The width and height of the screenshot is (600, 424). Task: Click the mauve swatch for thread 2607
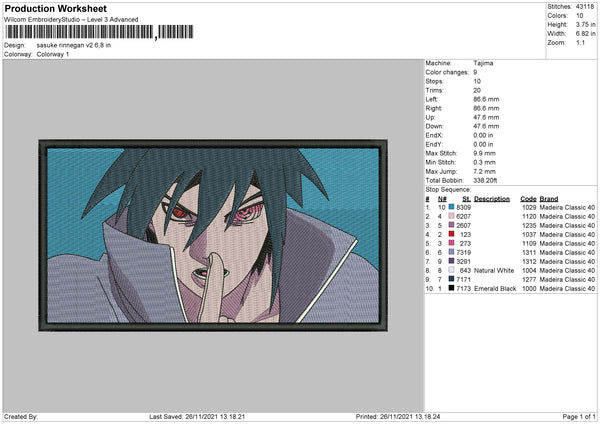click(x=451, y=225)
